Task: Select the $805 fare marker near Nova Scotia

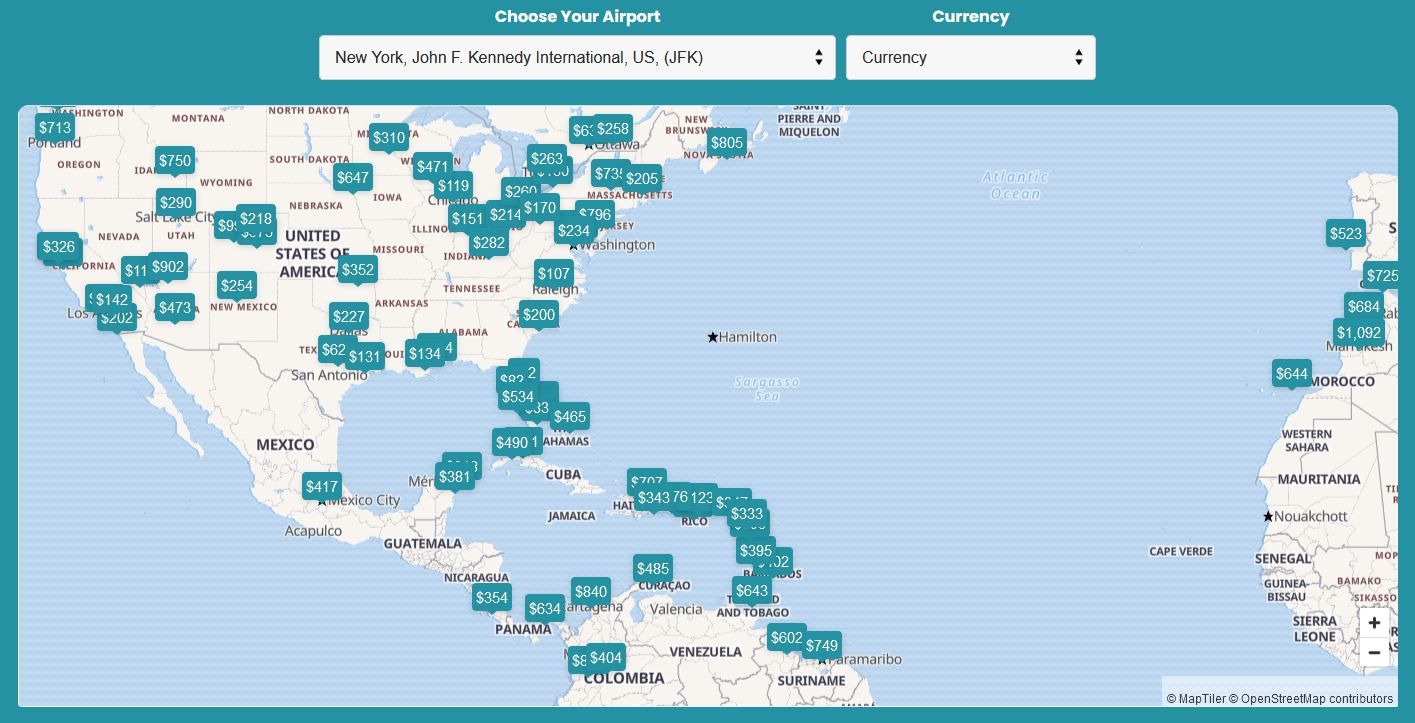Action: click(x=727, y=142)
